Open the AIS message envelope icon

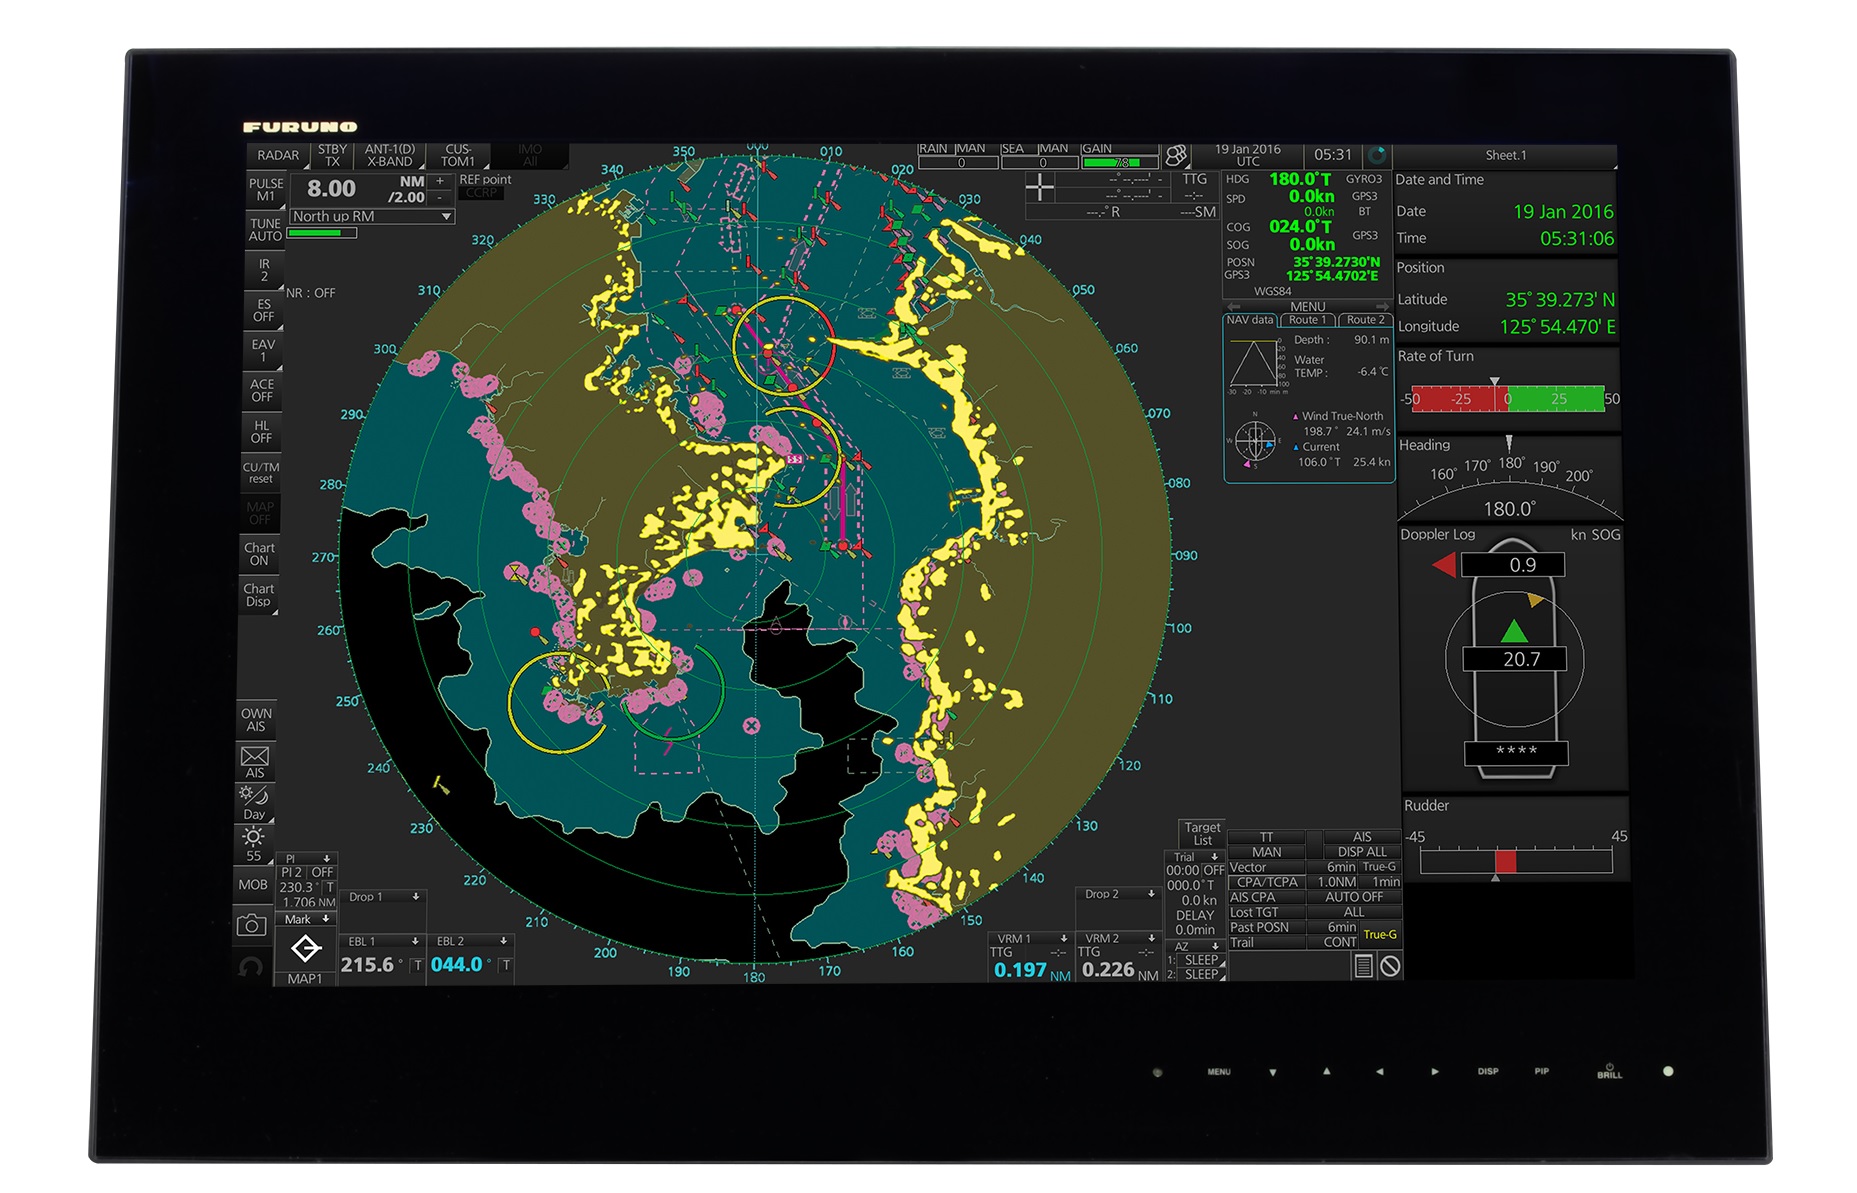pyautogui.click(x=255, y=762)
